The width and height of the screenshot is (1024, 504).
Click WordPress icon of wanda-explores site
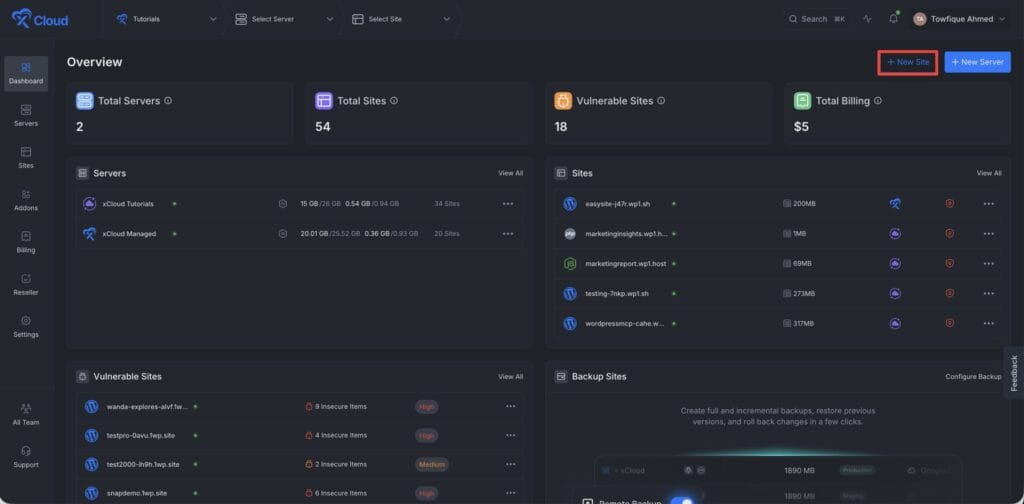click(x=91, y=407)
